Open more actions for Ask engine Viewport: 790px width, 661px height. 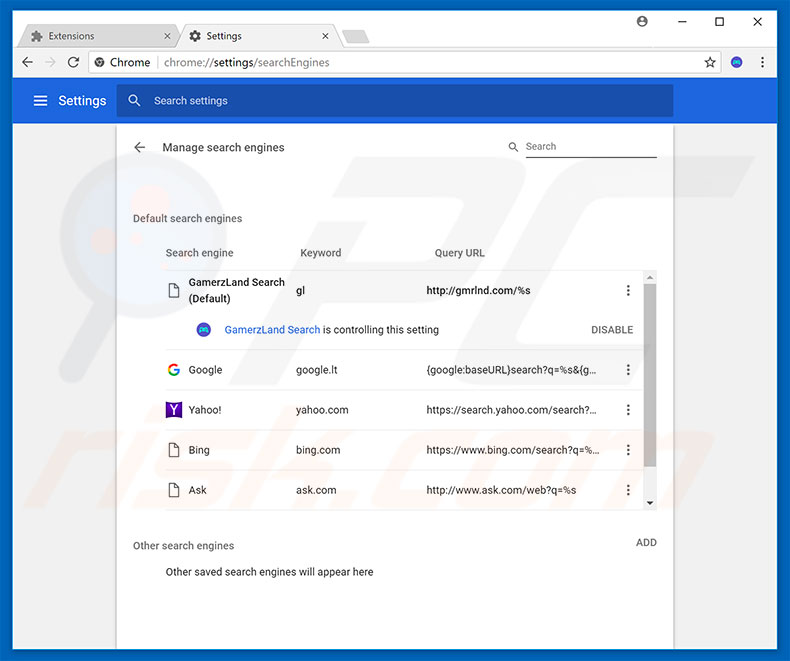coord(628,490)
